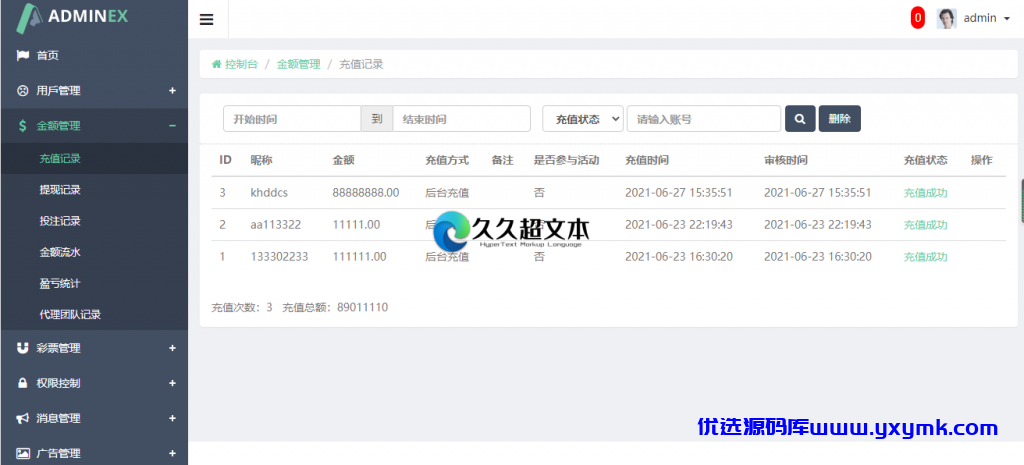Expand 广告管理 with its plus sign

point(172,453)
